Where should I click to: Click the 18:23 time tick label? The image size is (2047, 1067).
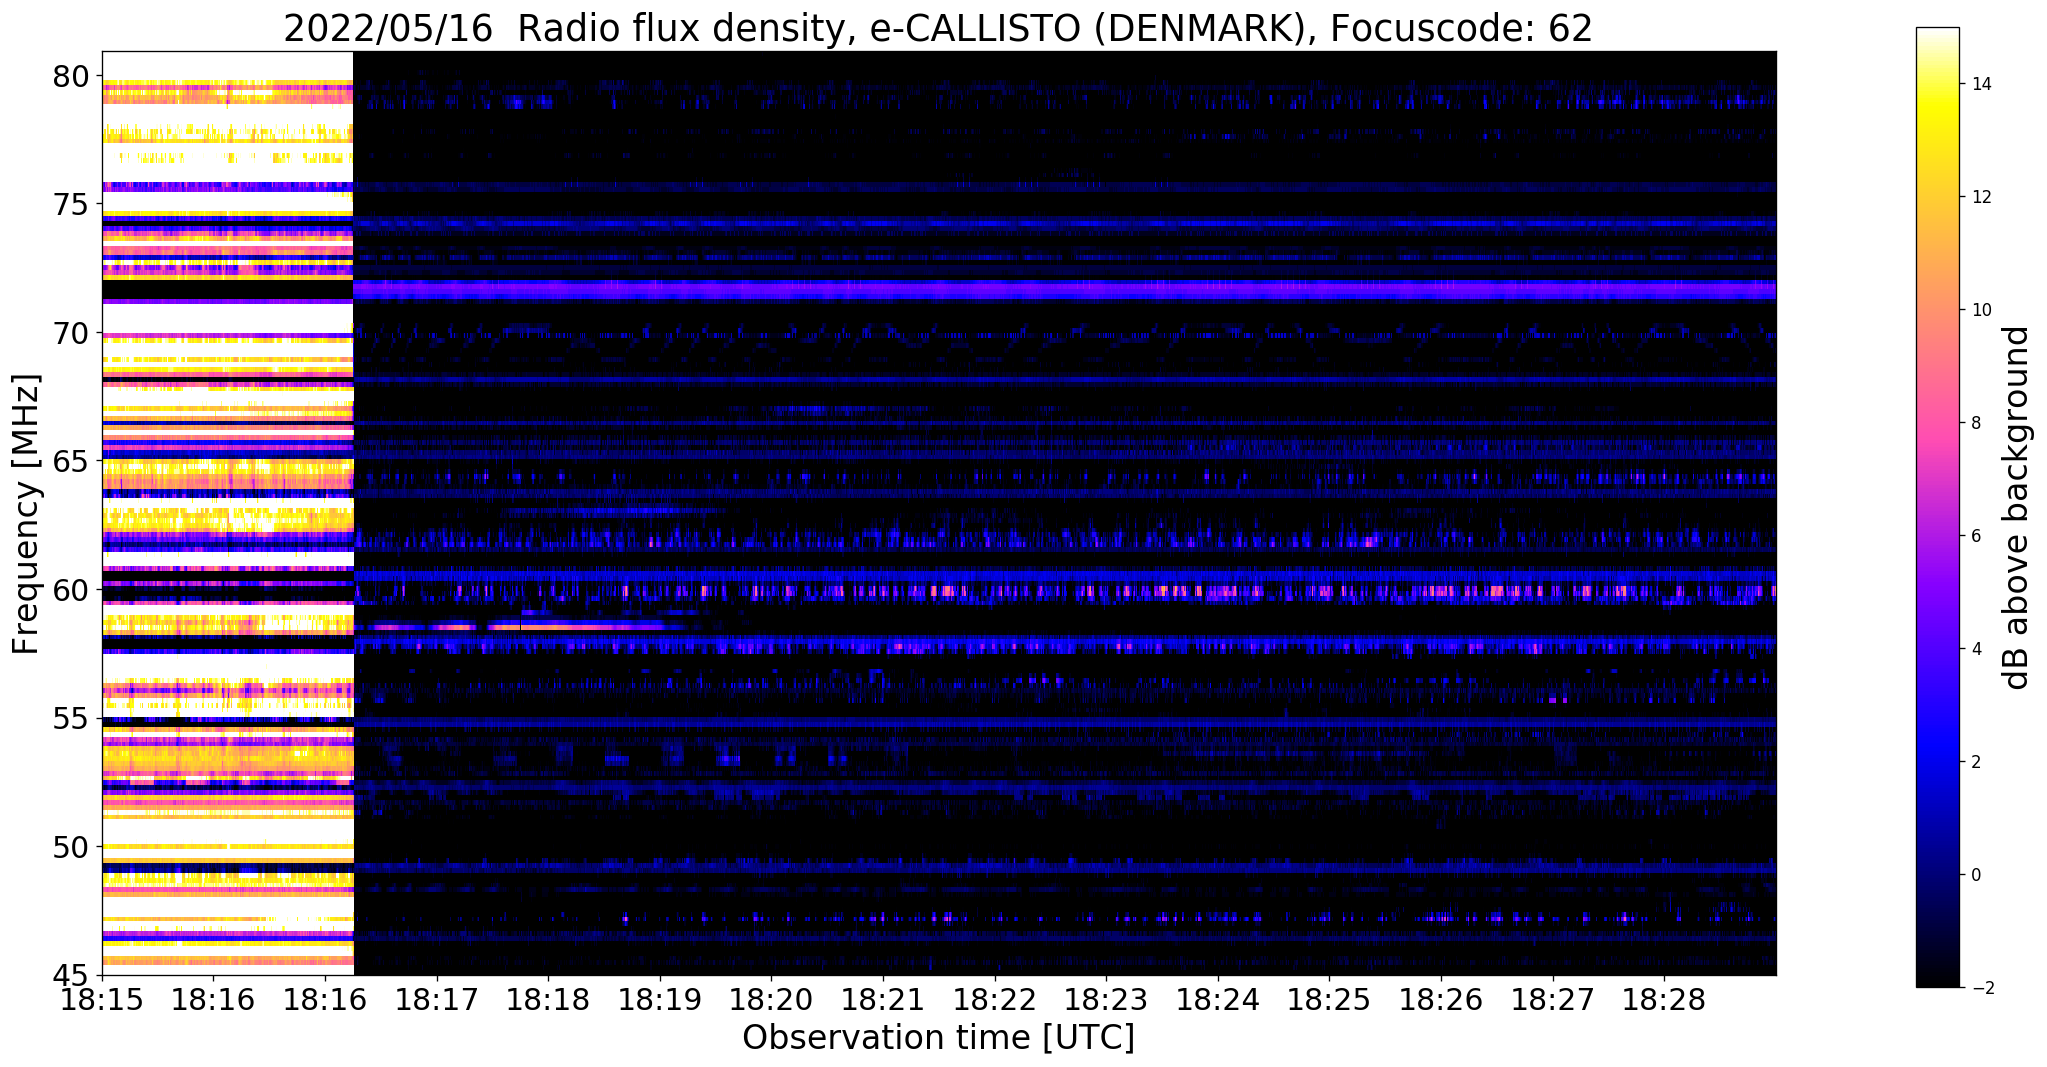(1106, 1001)
